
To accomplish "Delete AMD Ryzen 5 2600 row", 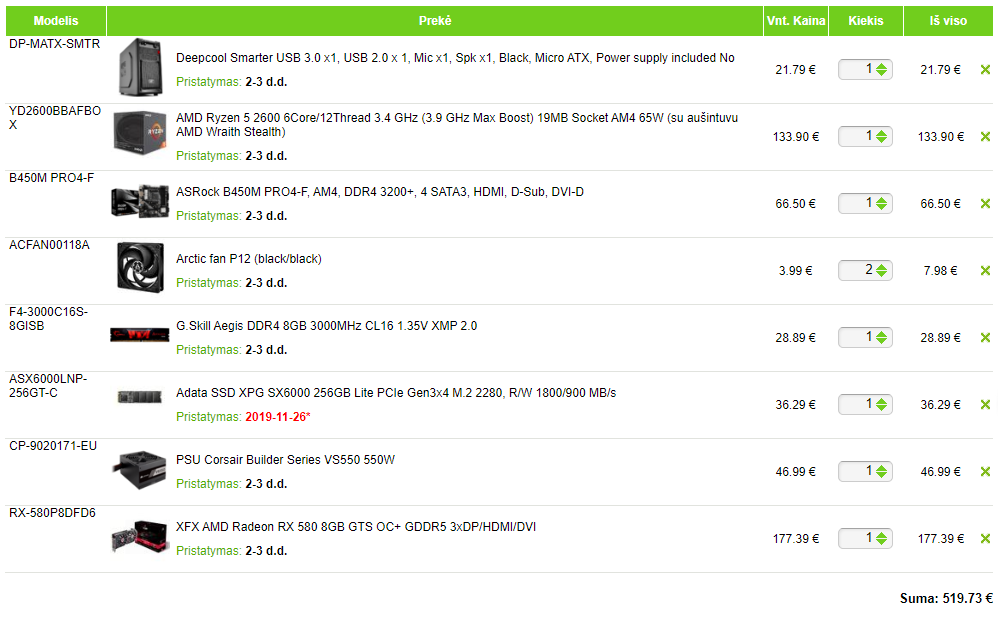I will point(985,137).
